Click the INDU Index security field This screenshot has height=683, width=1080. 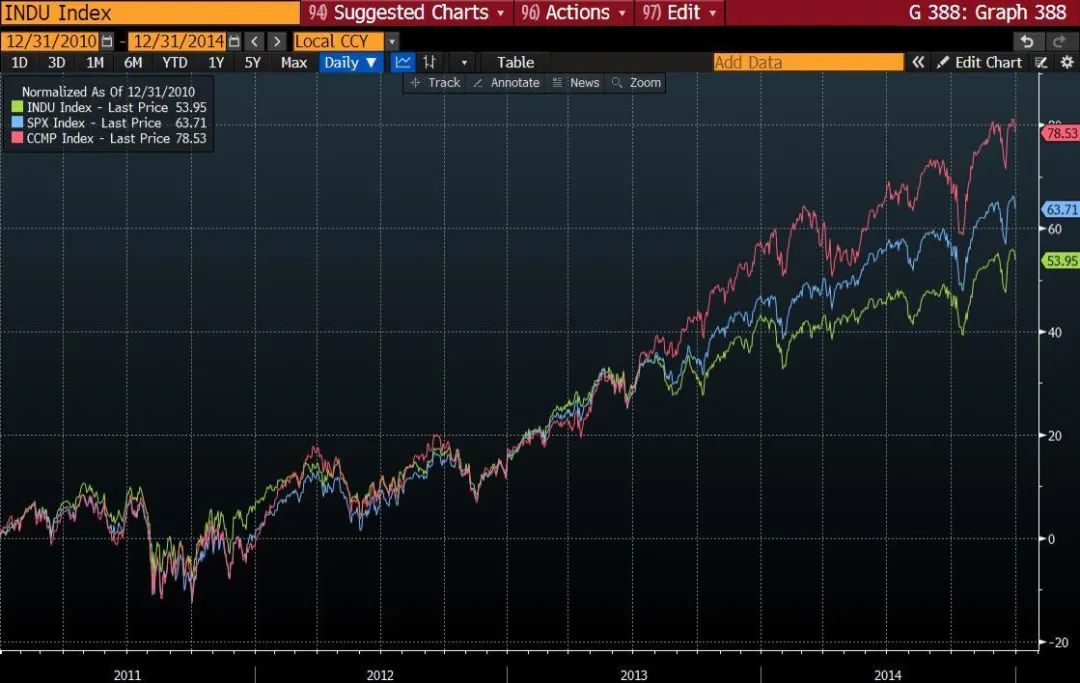tap(150, 12)
